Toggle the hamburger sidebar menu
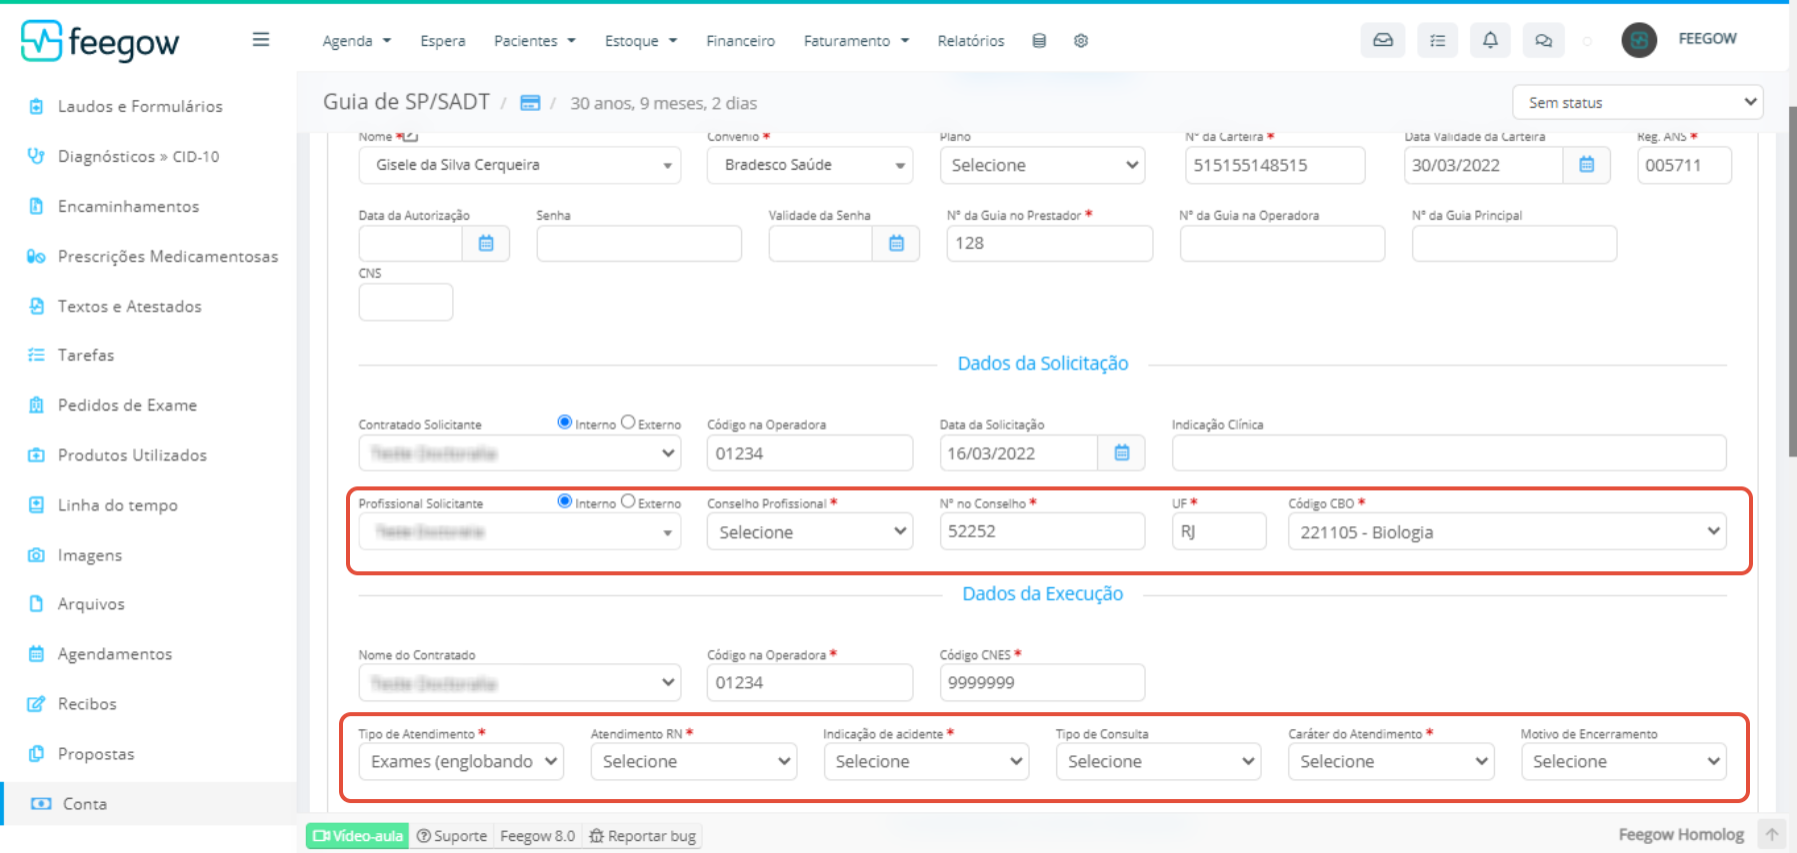The height and width of the screenshot is (853, 1797). [x=261, y=40]
